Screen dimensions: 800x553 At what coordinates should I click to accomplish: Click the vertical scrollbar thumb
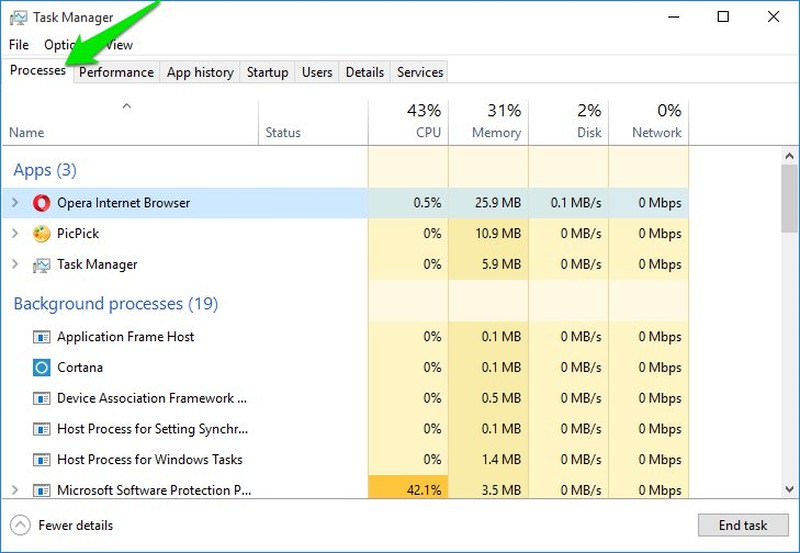point(790,198)
